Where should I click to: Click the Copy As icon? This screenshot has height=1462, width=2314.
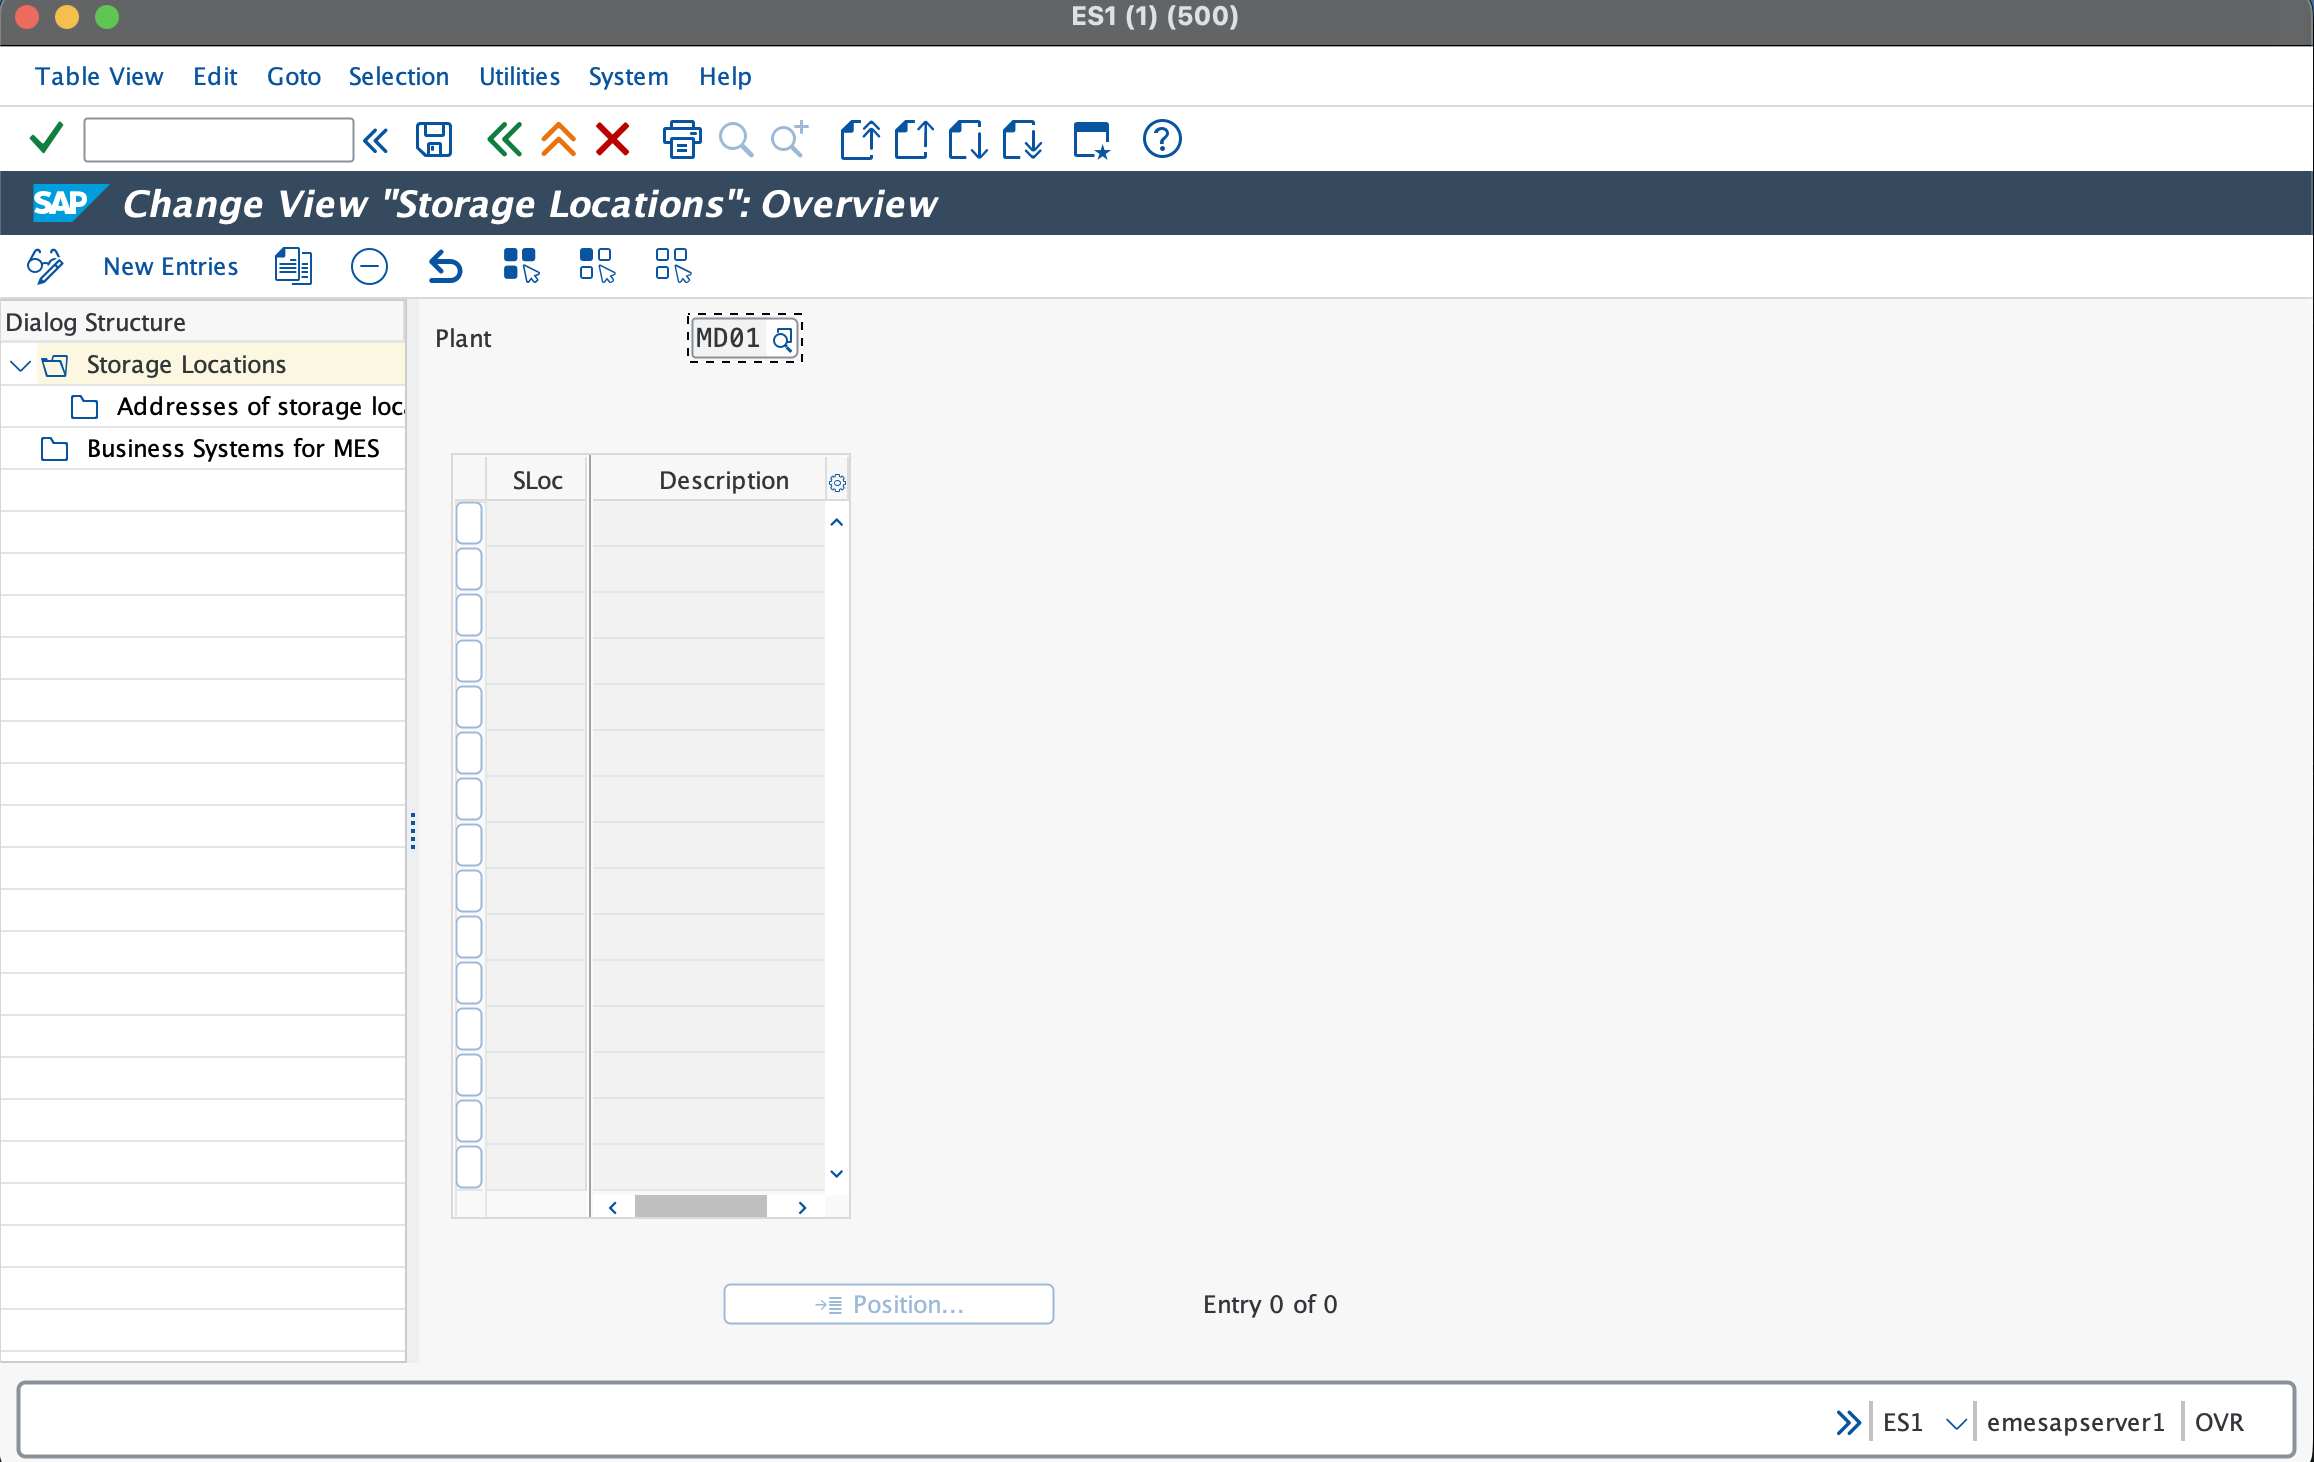[293, 266]
